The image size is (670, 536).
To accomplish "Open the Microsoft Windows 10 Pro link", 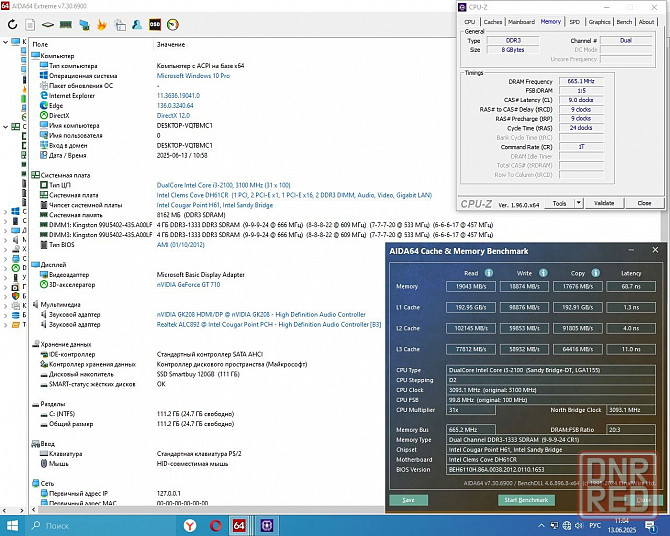I will 193,76.
